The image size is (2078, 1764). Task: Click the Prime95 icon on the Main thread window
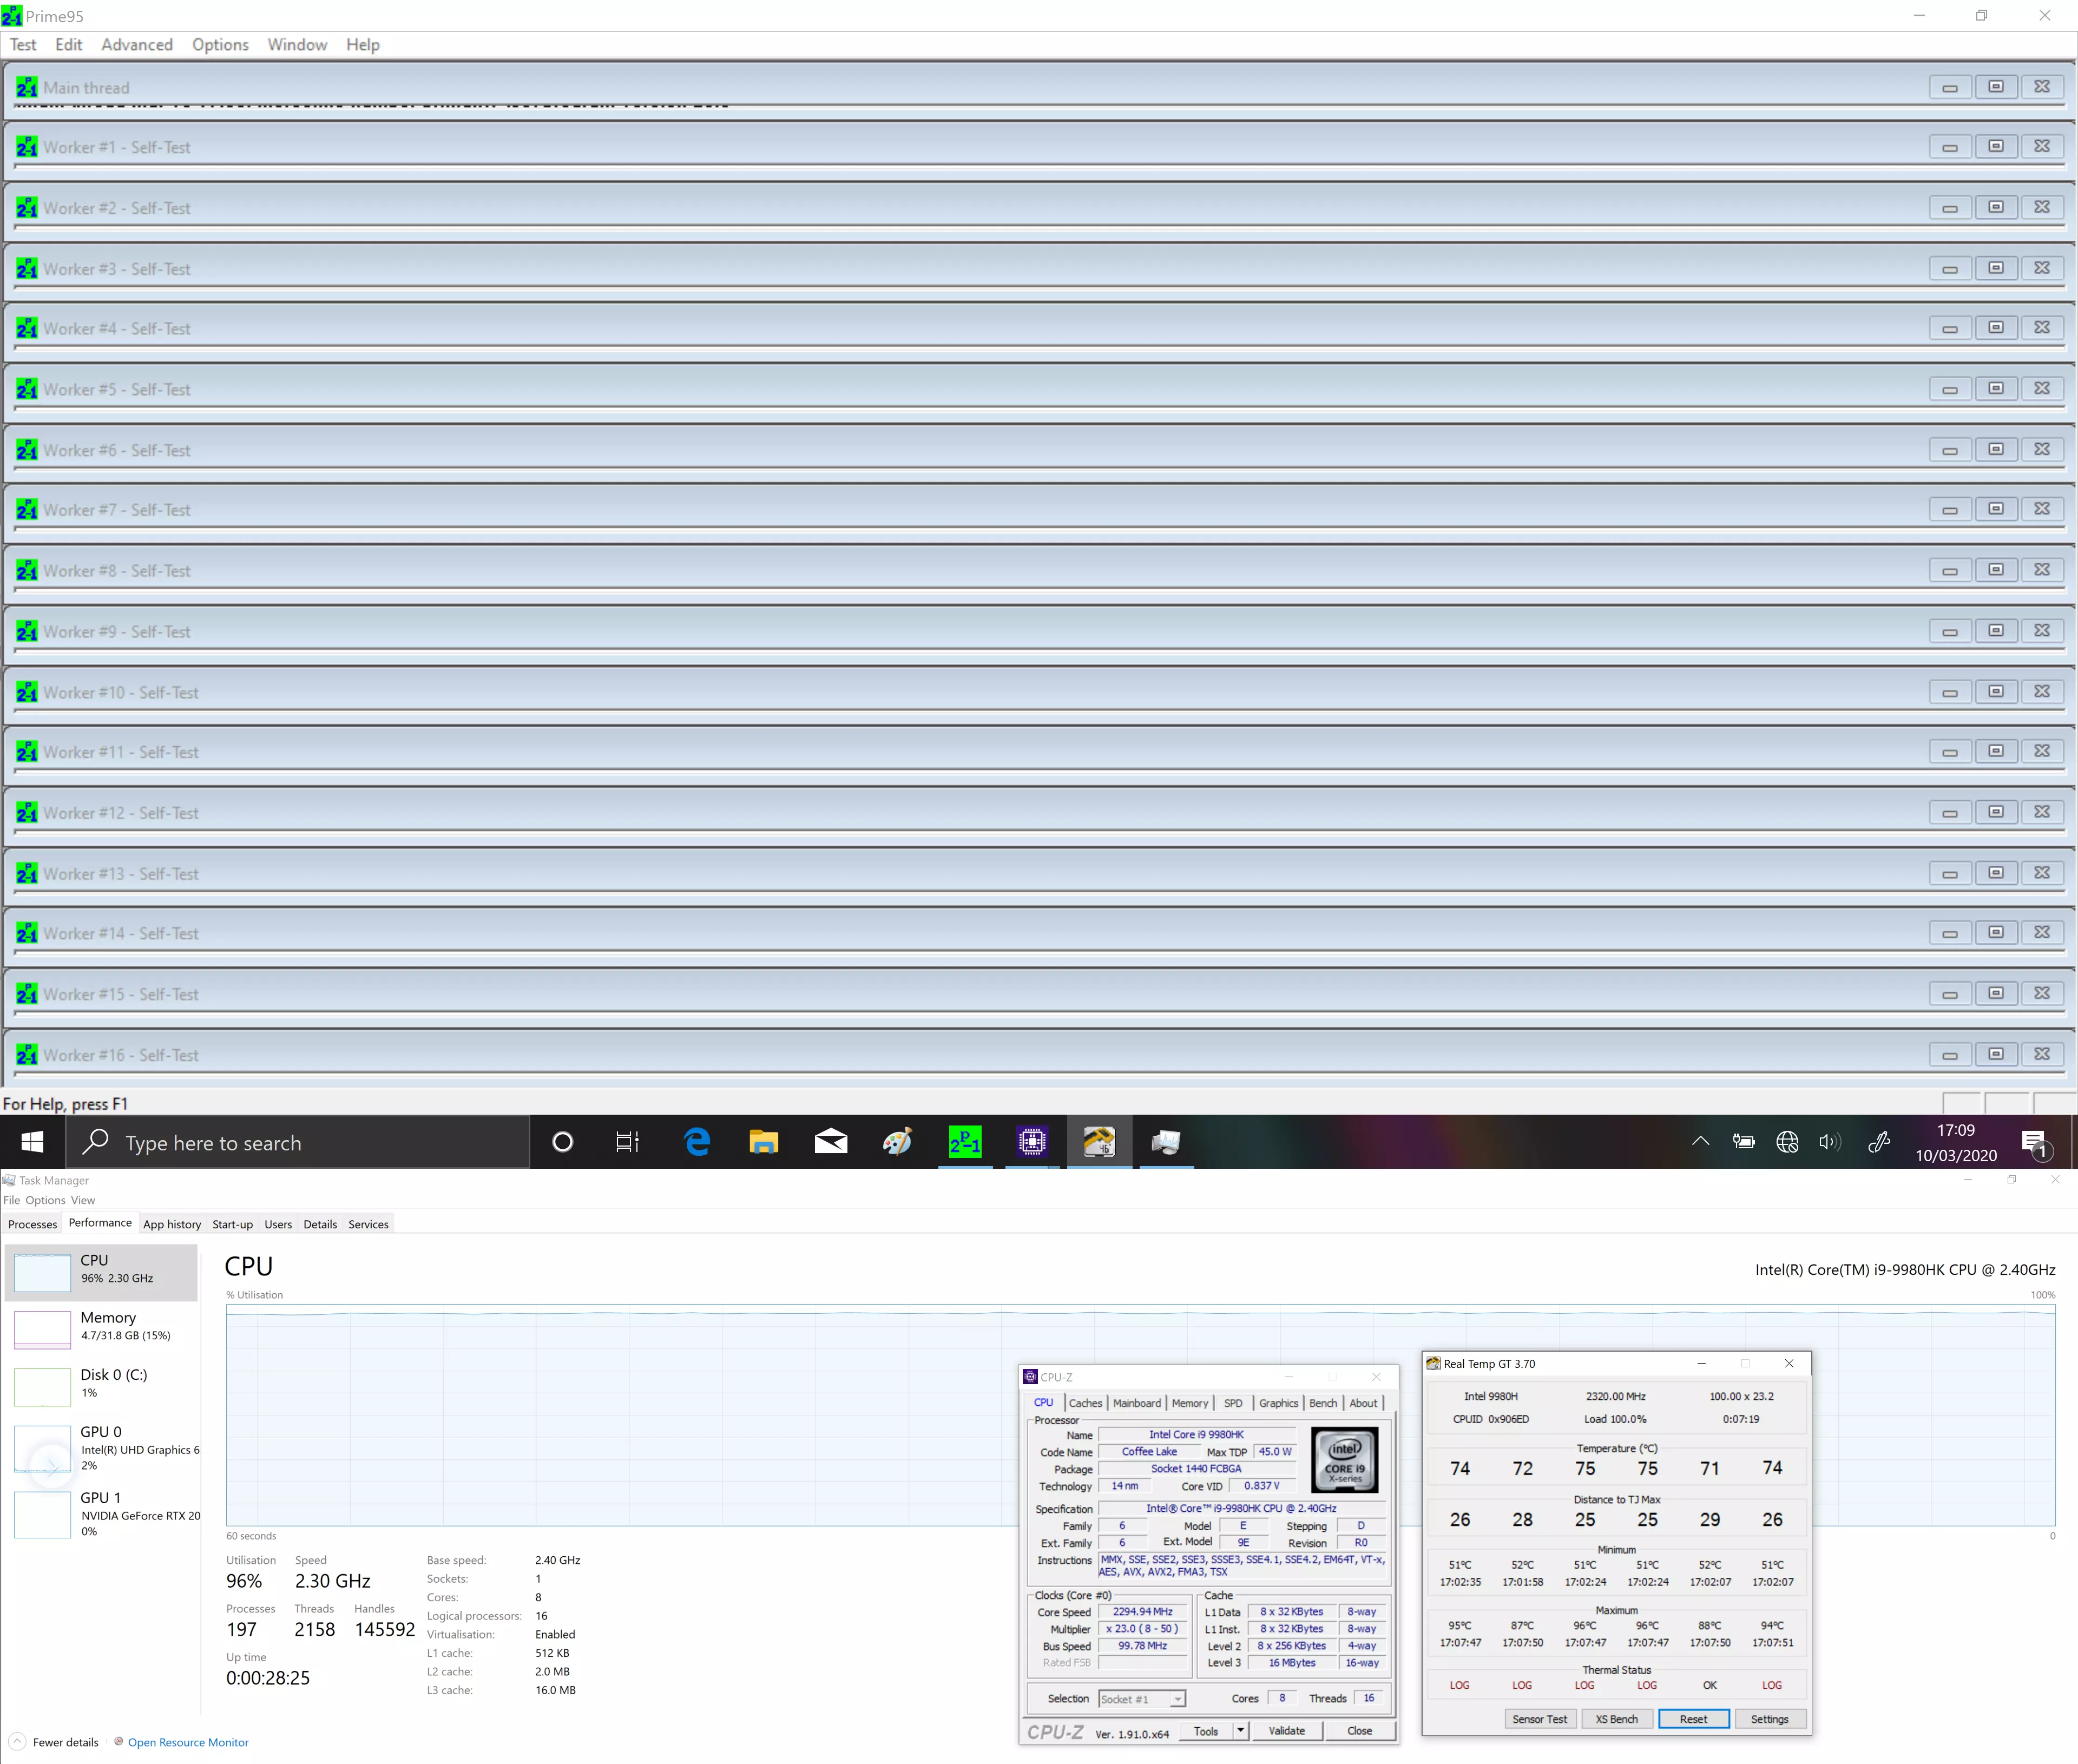coord(27,87)
